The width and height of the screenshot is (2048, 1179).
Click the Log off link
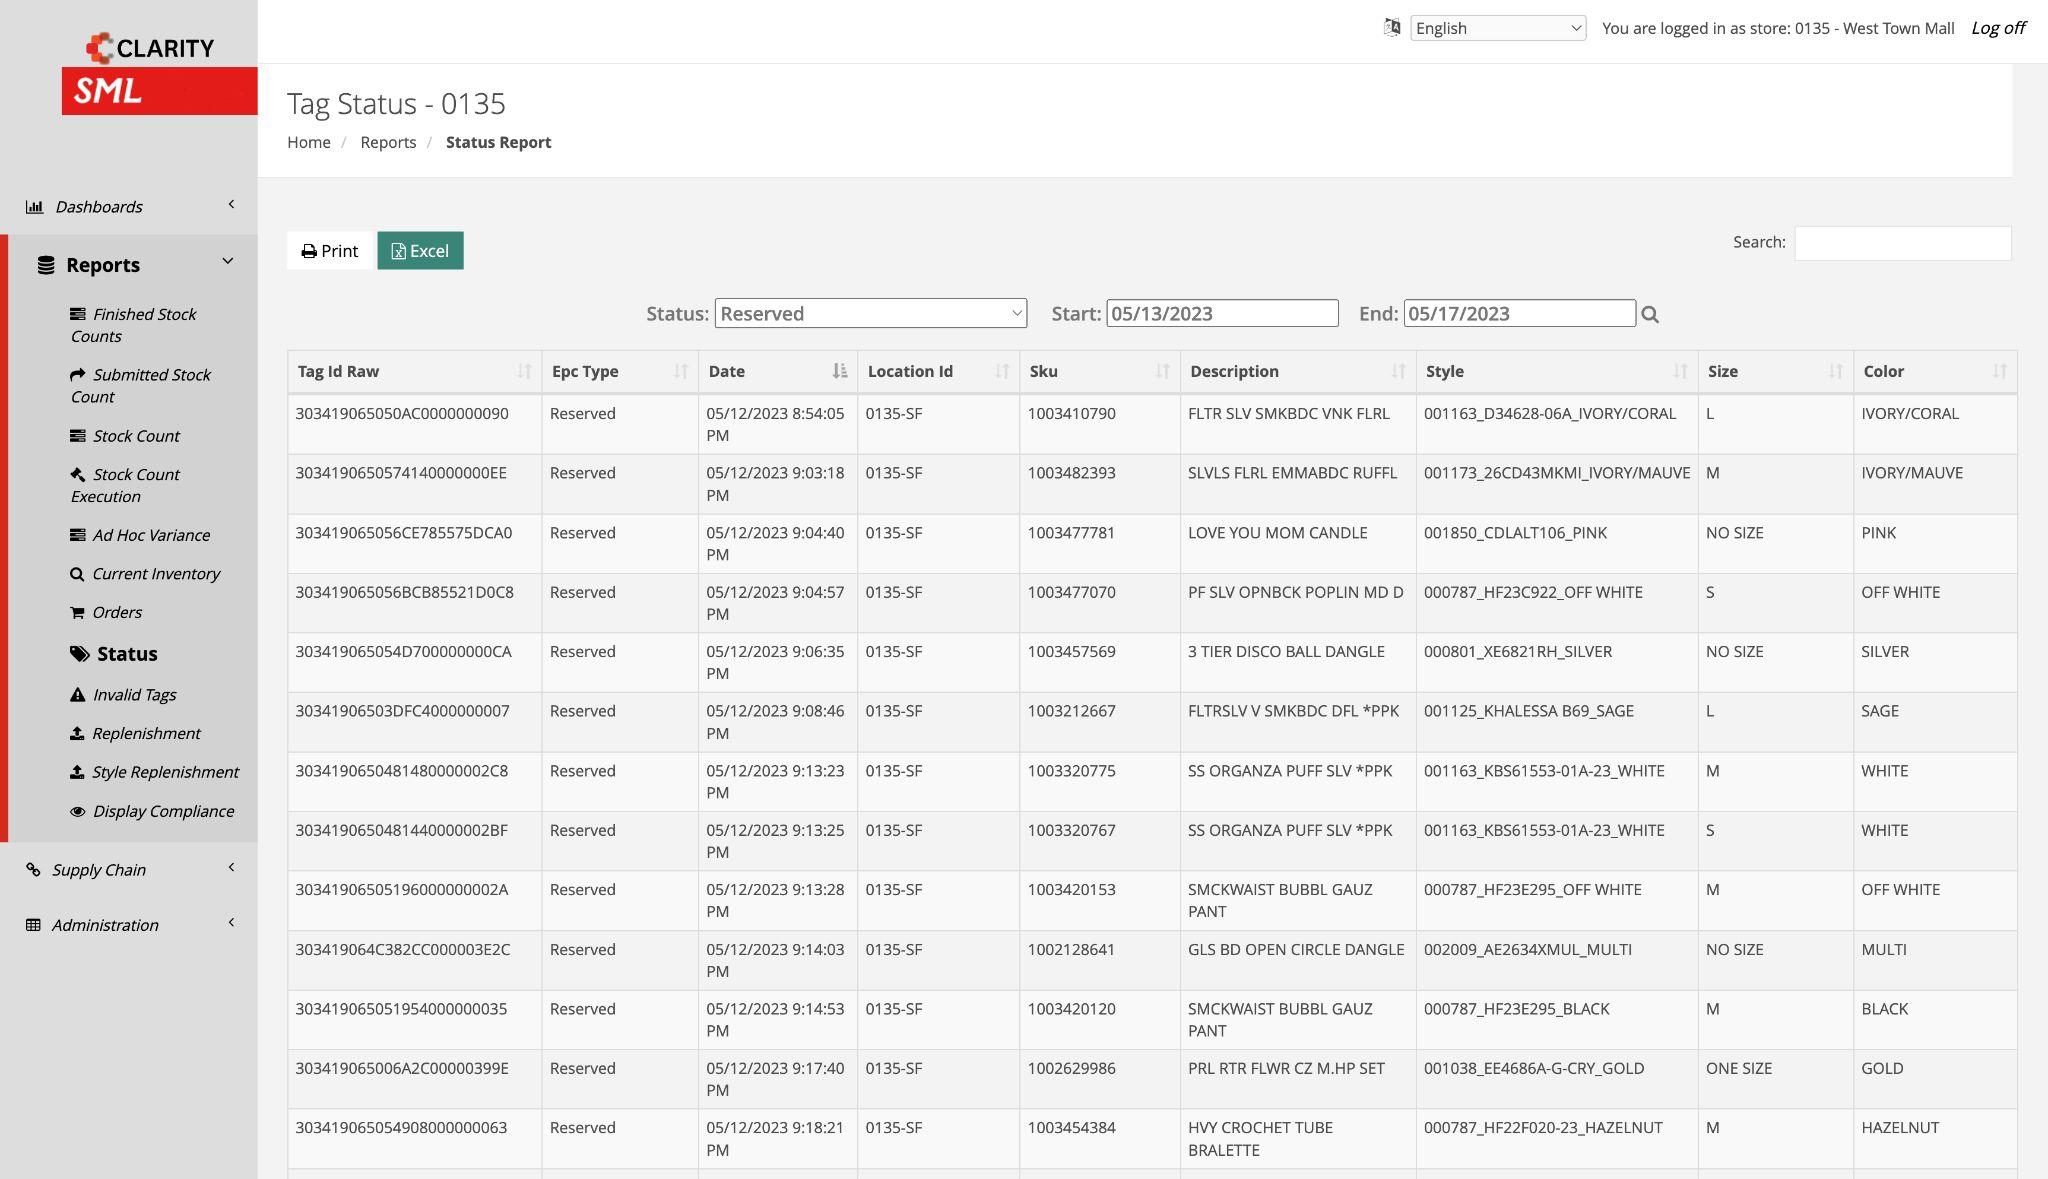1997,28
